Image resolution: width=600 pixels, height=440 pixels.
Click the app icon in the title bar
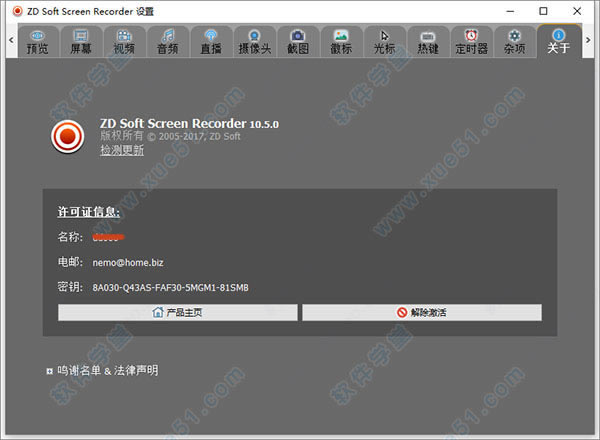[x=17, y=11]
